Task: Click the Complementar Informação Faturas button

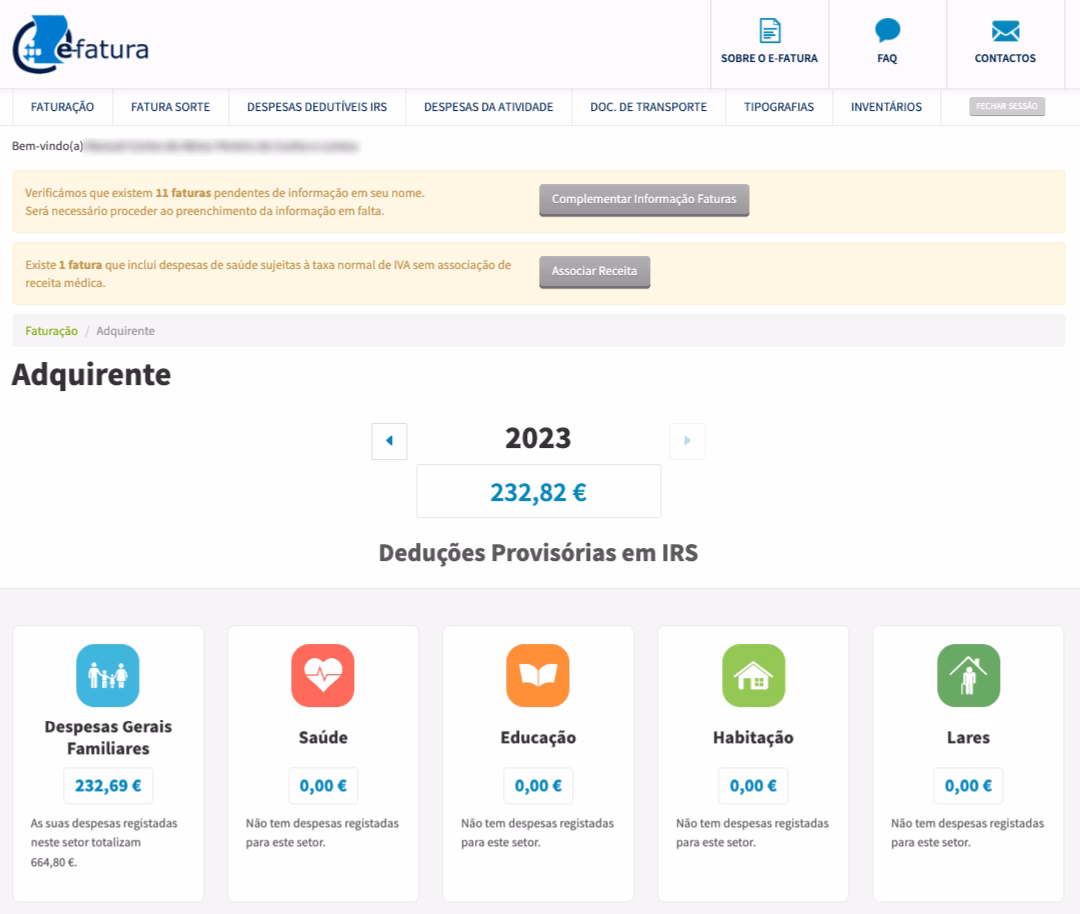Action: (644, 199)
